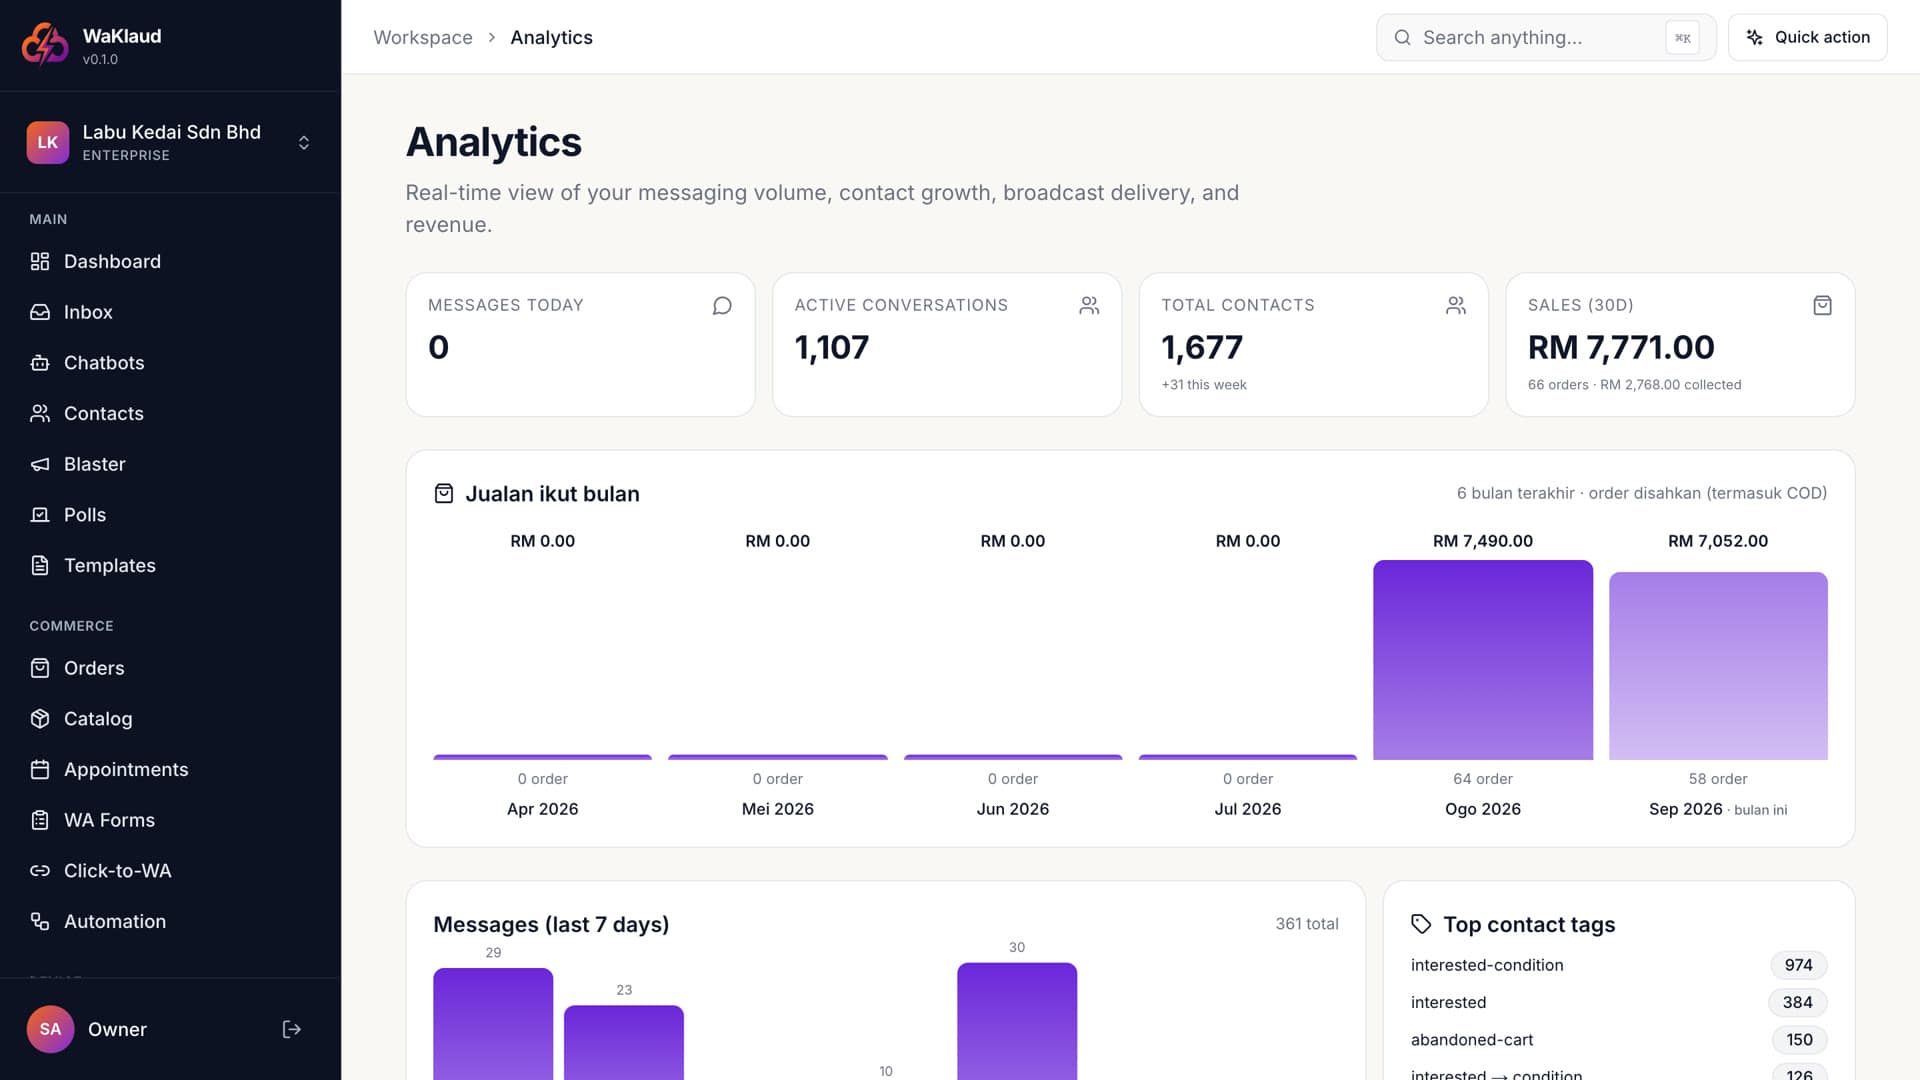Click the 361 total label
The image size is (1920, 1080).
point(1306,924)
